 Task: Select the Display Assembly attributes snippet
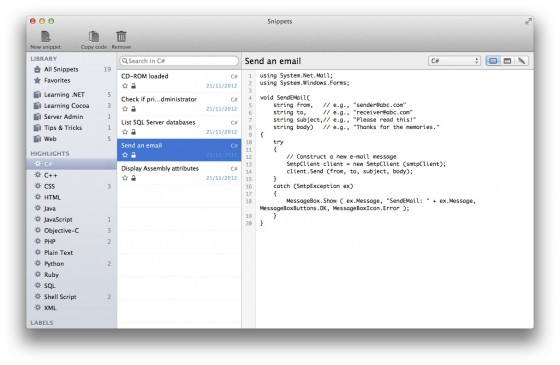tap(179, 173)
